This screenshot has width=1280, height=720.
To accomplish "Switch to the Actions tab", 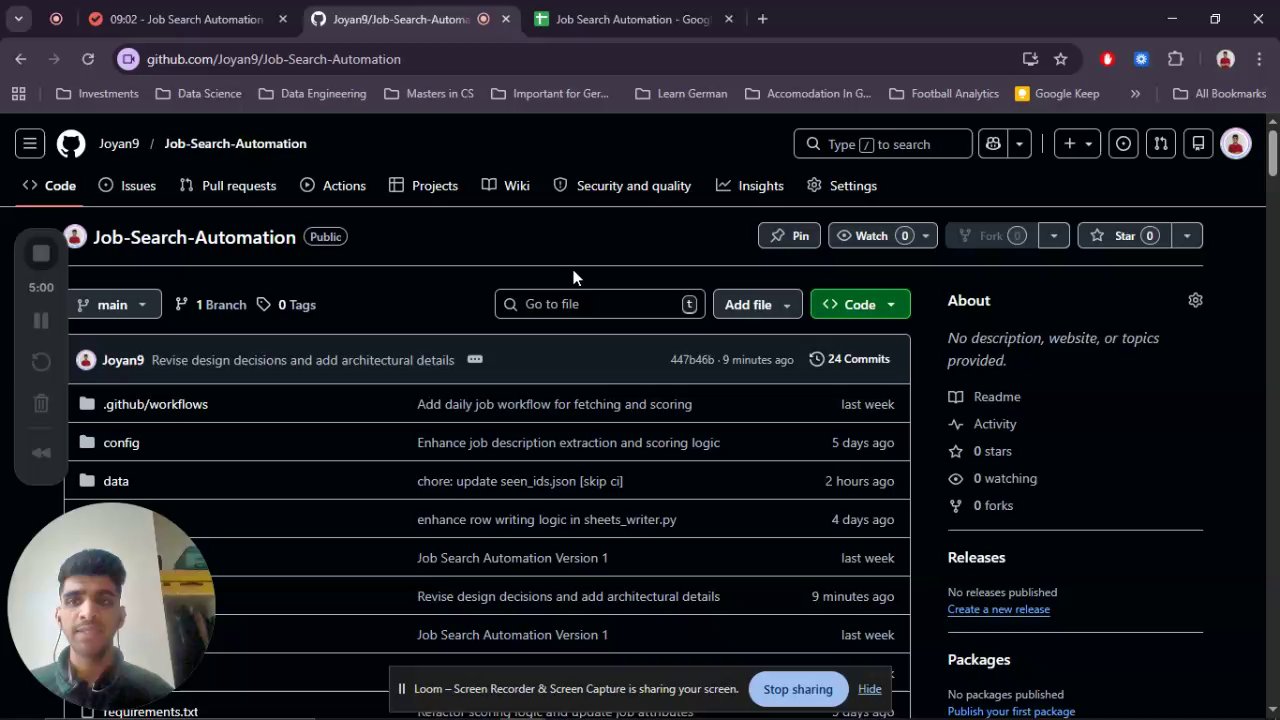I will [x=333, y=186].
